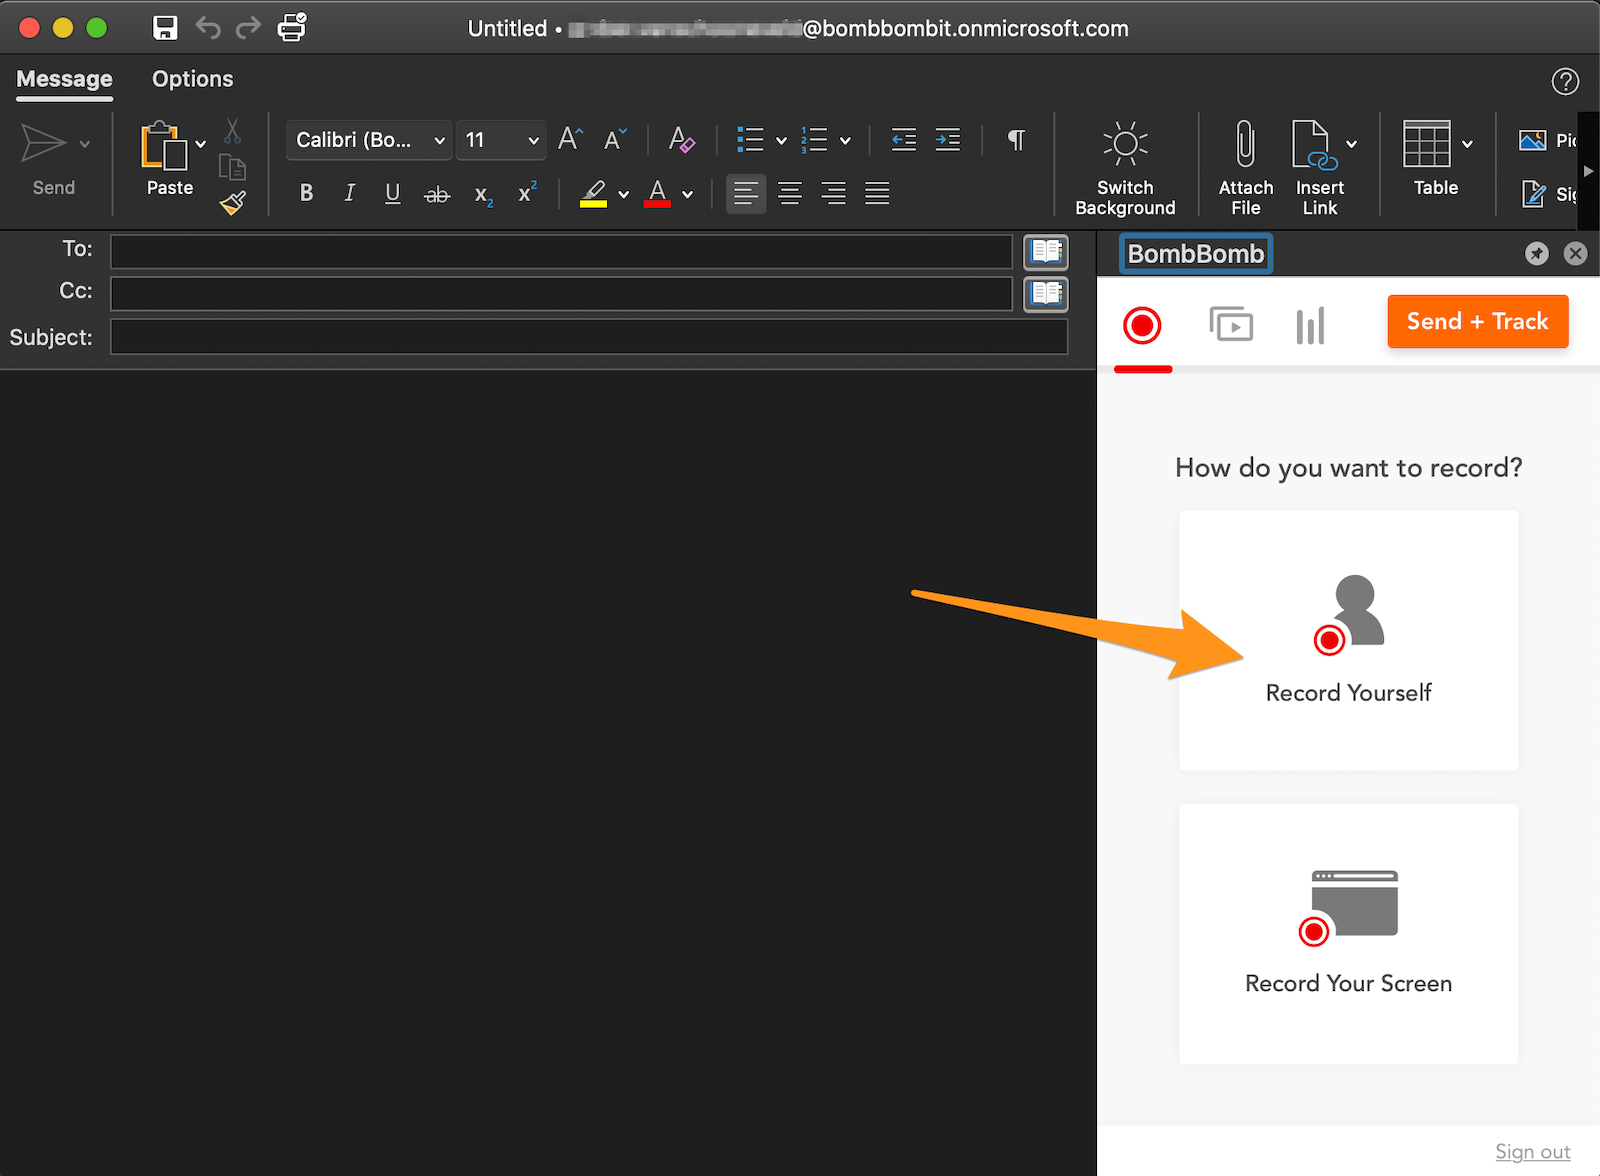
Task: Expand the highlight color arrow
Action: (x=623, y=194)
